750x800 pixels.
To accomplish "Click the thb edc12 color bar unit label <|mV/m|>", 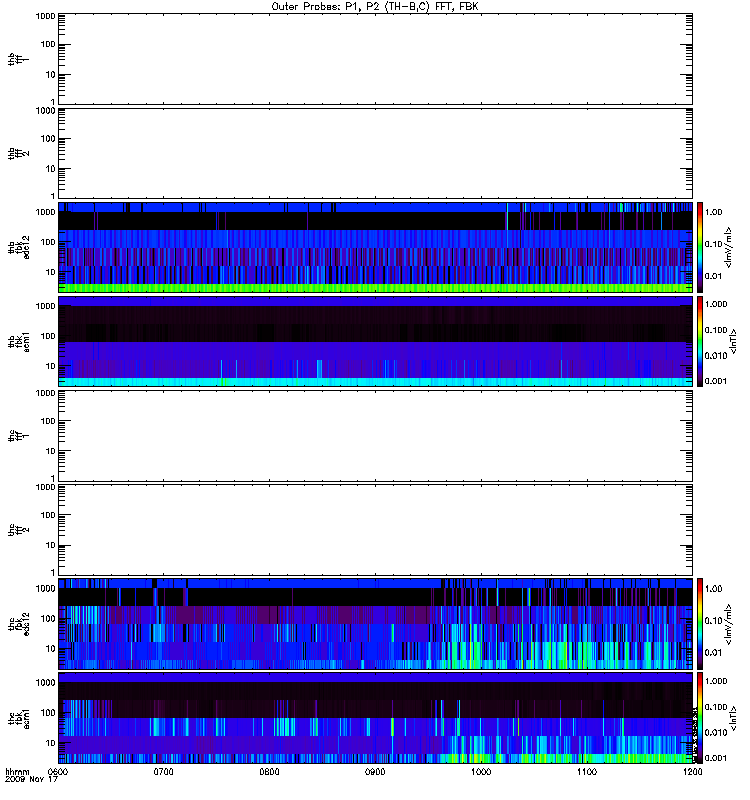I will [x=729, y=247].
